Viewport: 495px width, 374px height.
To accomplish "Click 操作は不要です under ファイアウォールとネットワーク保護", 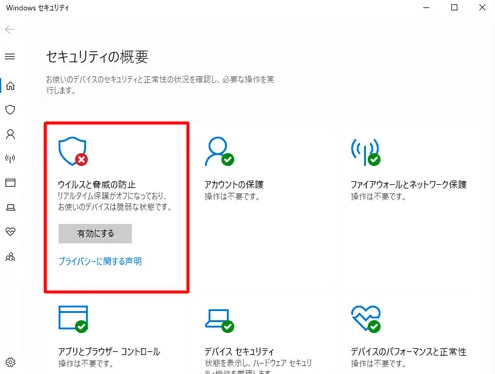I will [x=378, y=196].
